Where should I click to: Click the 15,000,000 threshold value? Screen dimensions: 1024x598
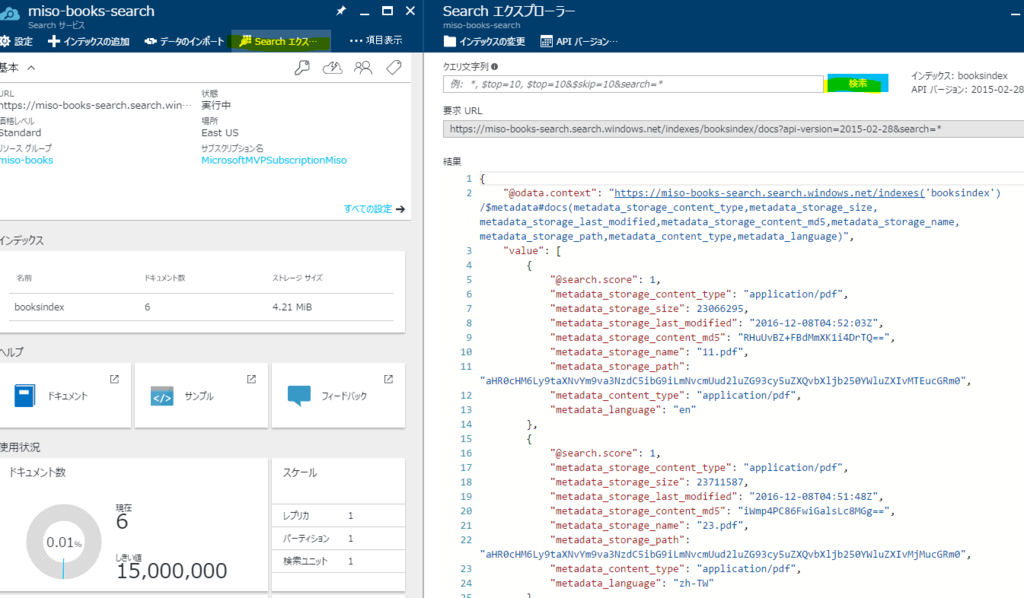tap(172, 571)
